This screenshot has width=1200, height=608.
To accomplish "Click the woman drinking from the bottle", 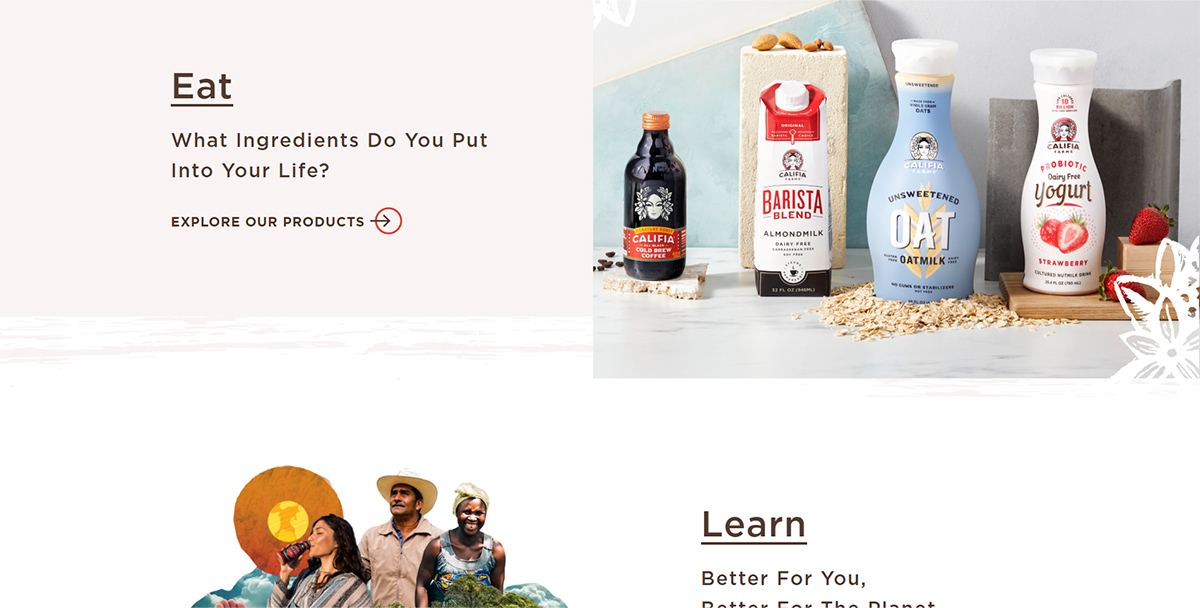I will [322, 562].
